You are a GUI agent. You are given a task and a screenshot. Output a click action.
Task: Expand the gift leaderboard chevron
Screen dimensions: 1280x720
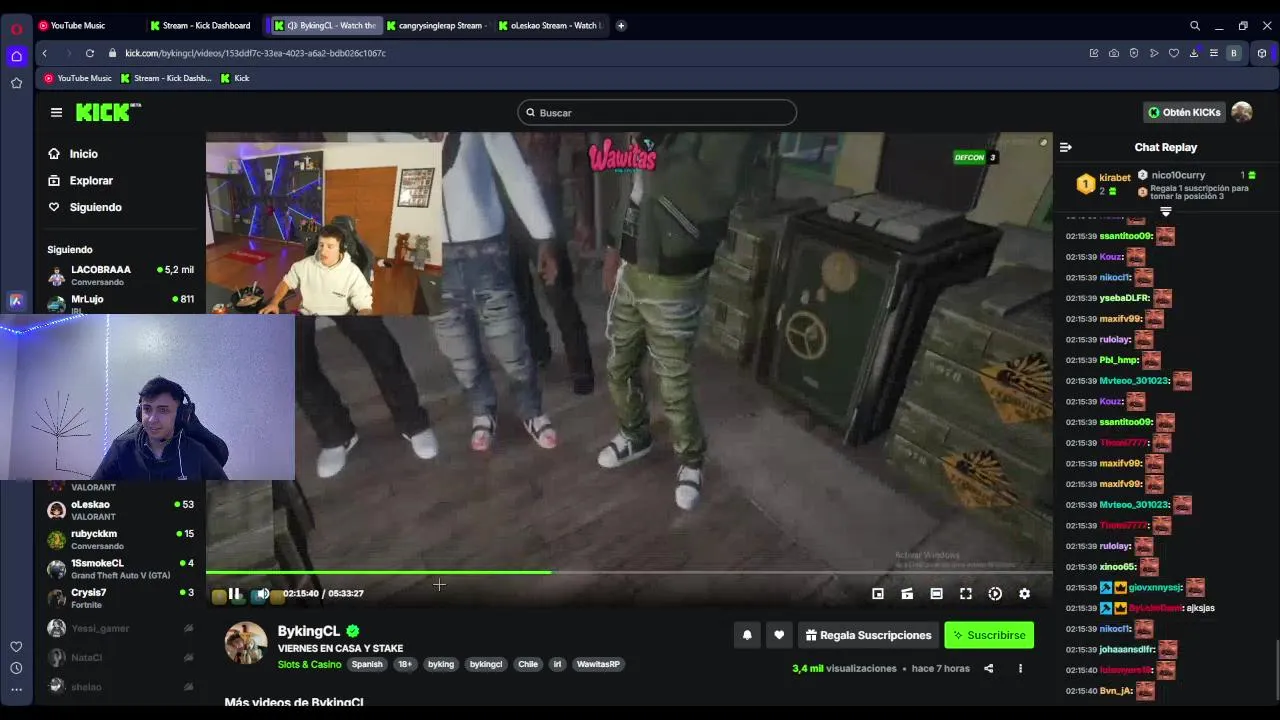(x=1165, y=212)
